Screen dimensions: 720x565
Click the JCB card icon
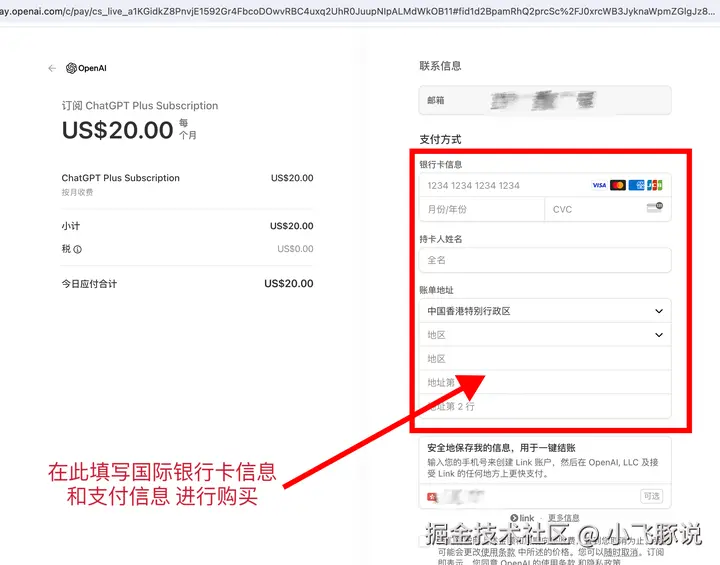pos(655,185)
